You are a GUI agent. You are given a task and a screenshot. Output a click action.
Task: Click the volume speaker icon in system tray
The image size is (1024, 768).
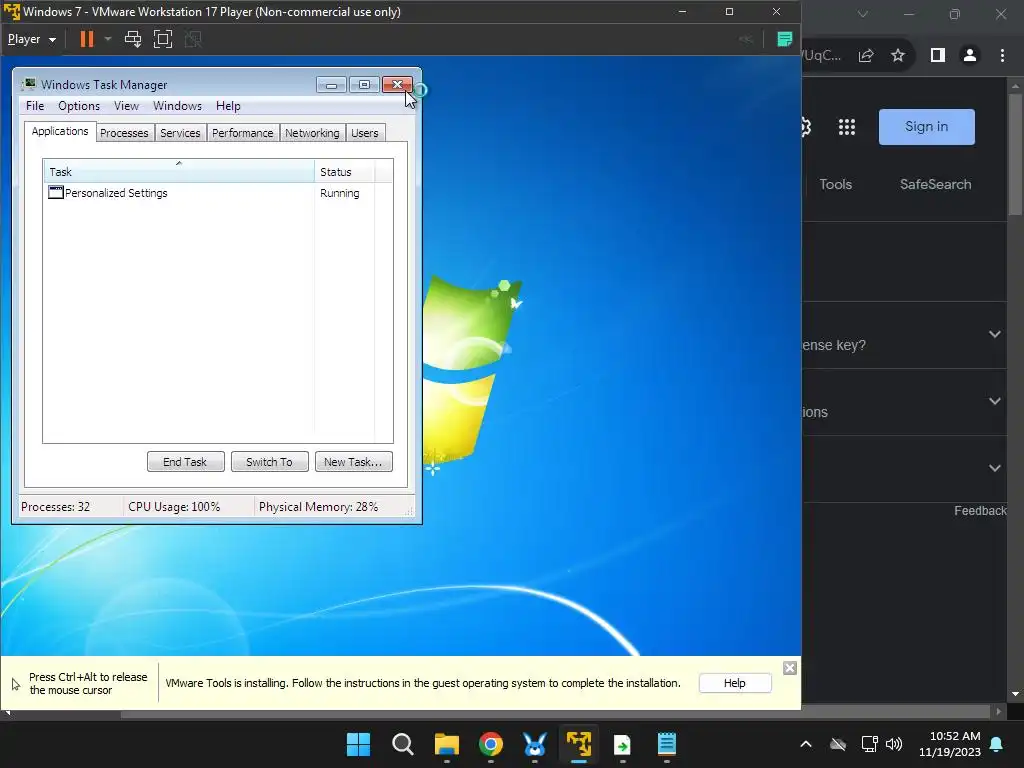click(894, 744)
